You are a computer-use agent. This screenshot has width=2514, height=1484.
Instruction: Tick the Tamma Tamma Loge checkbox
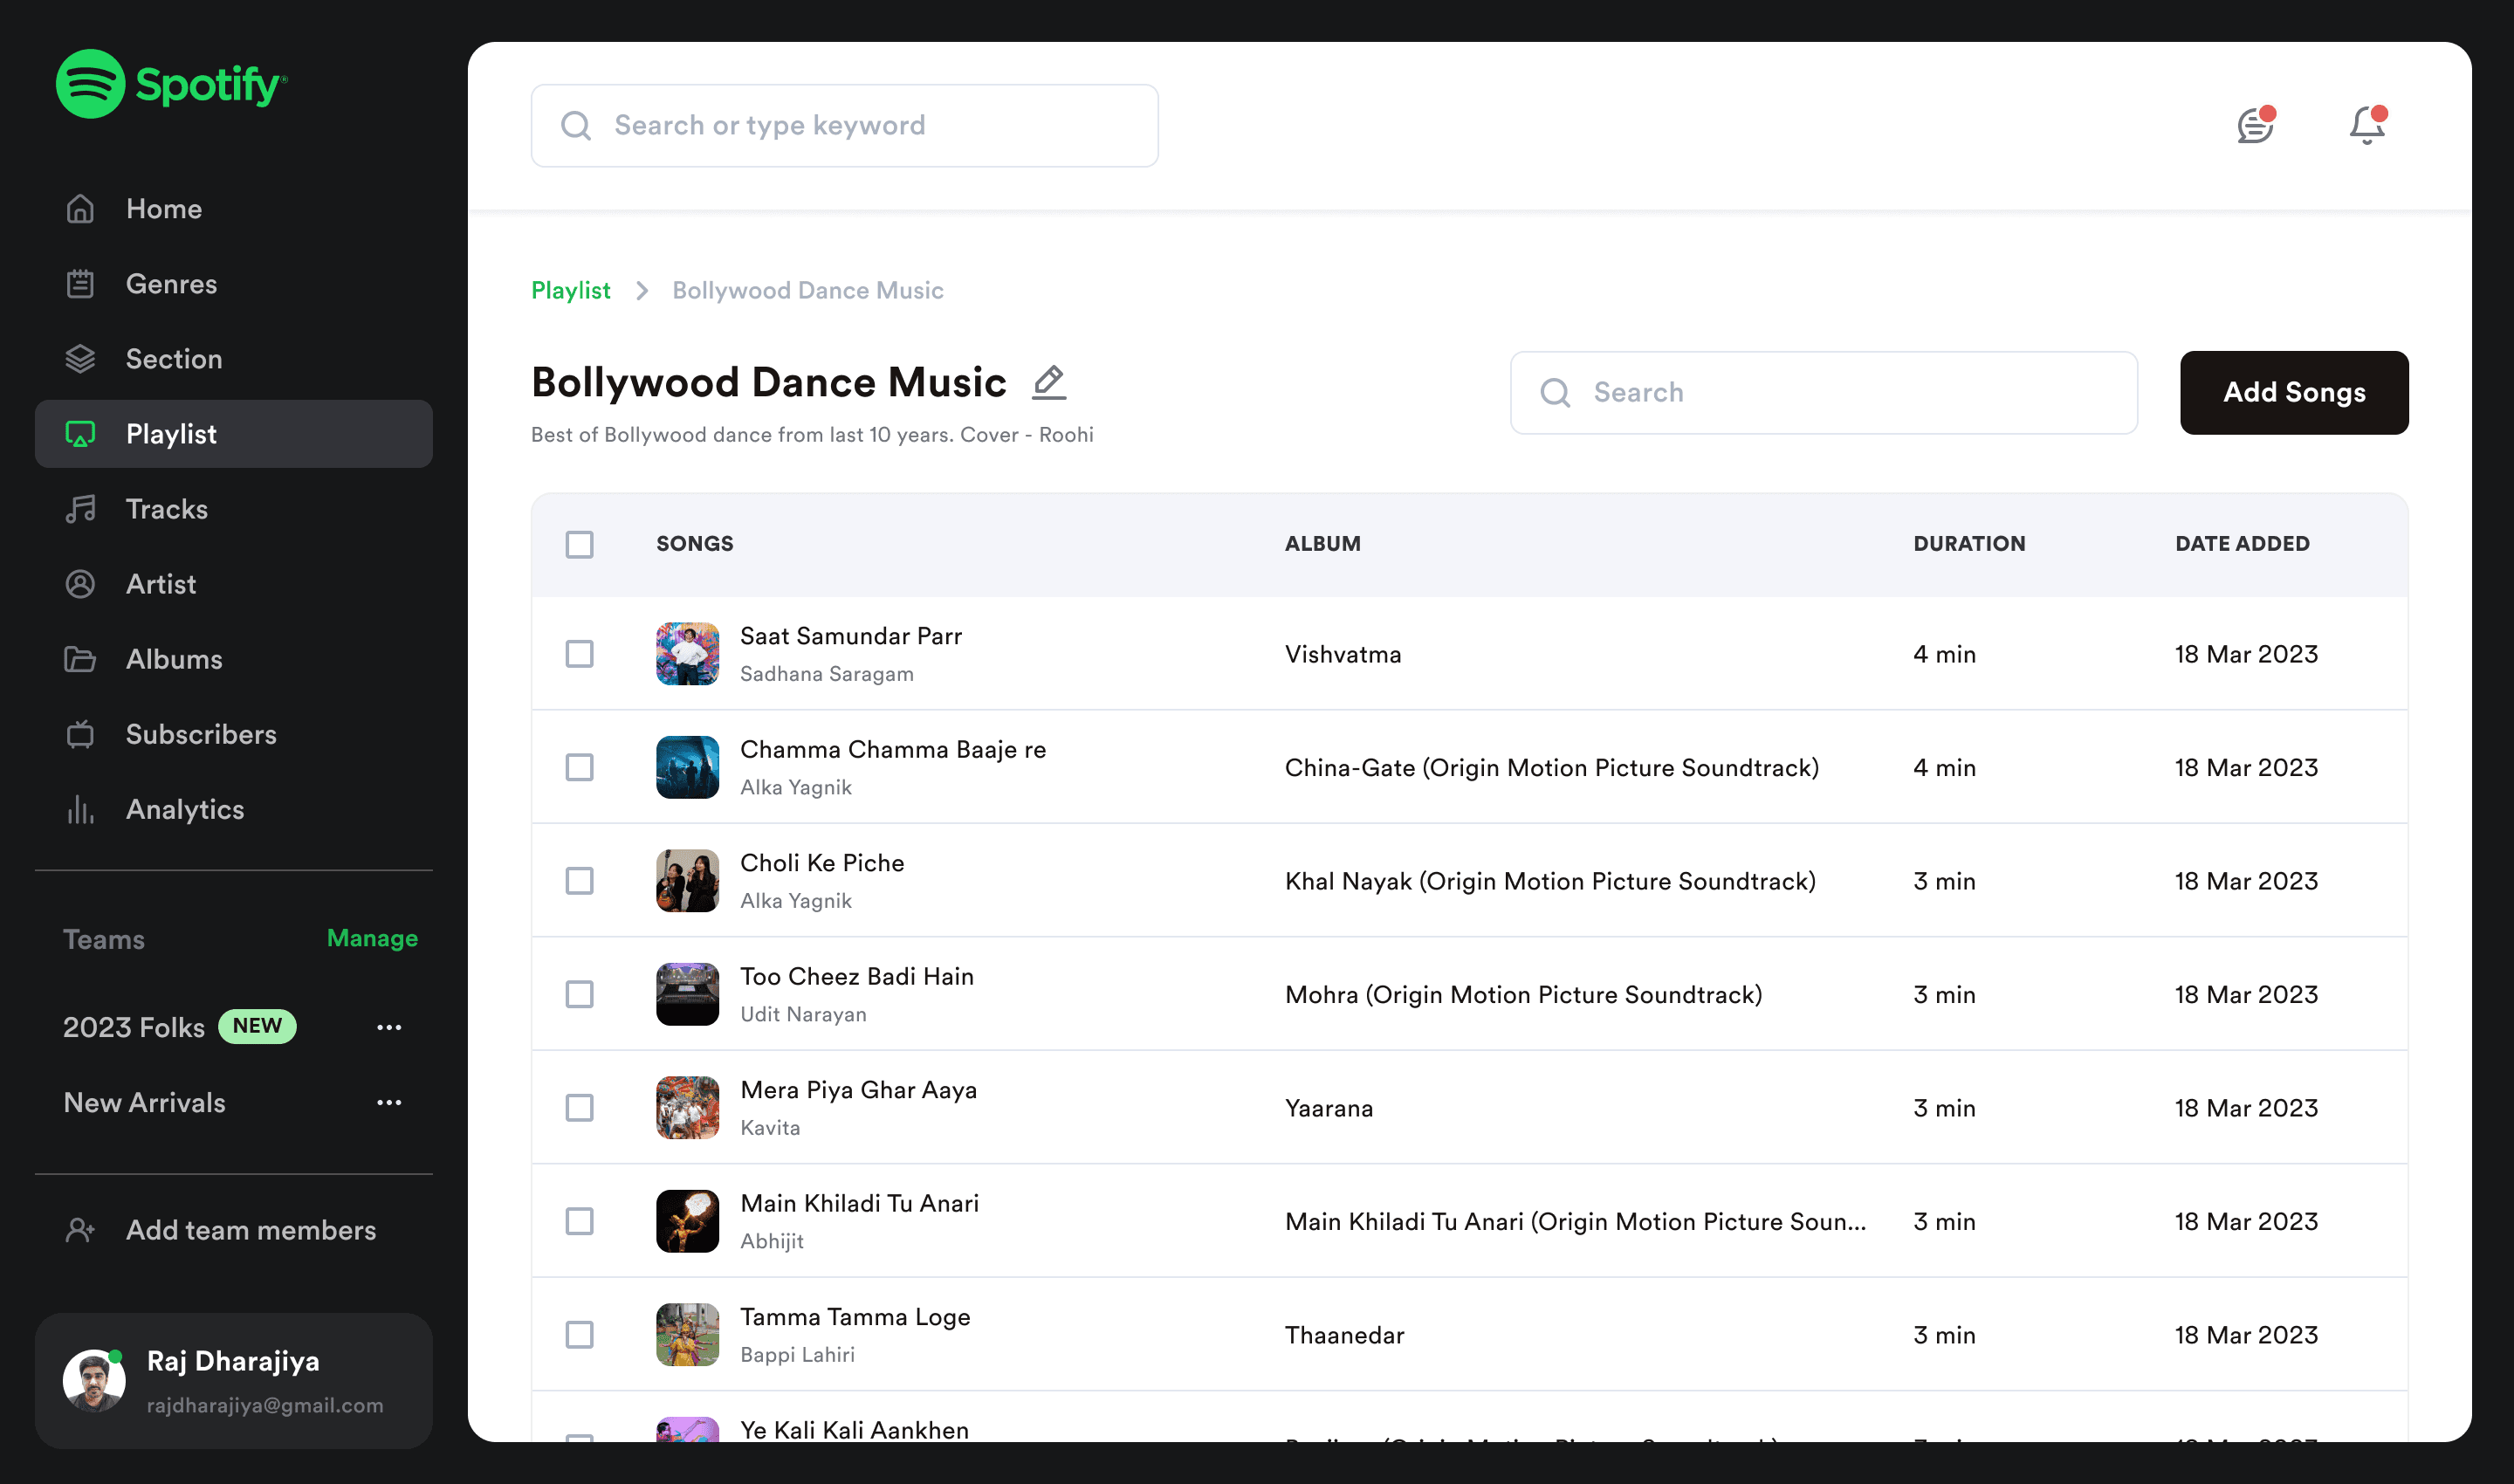(580, 1335)
